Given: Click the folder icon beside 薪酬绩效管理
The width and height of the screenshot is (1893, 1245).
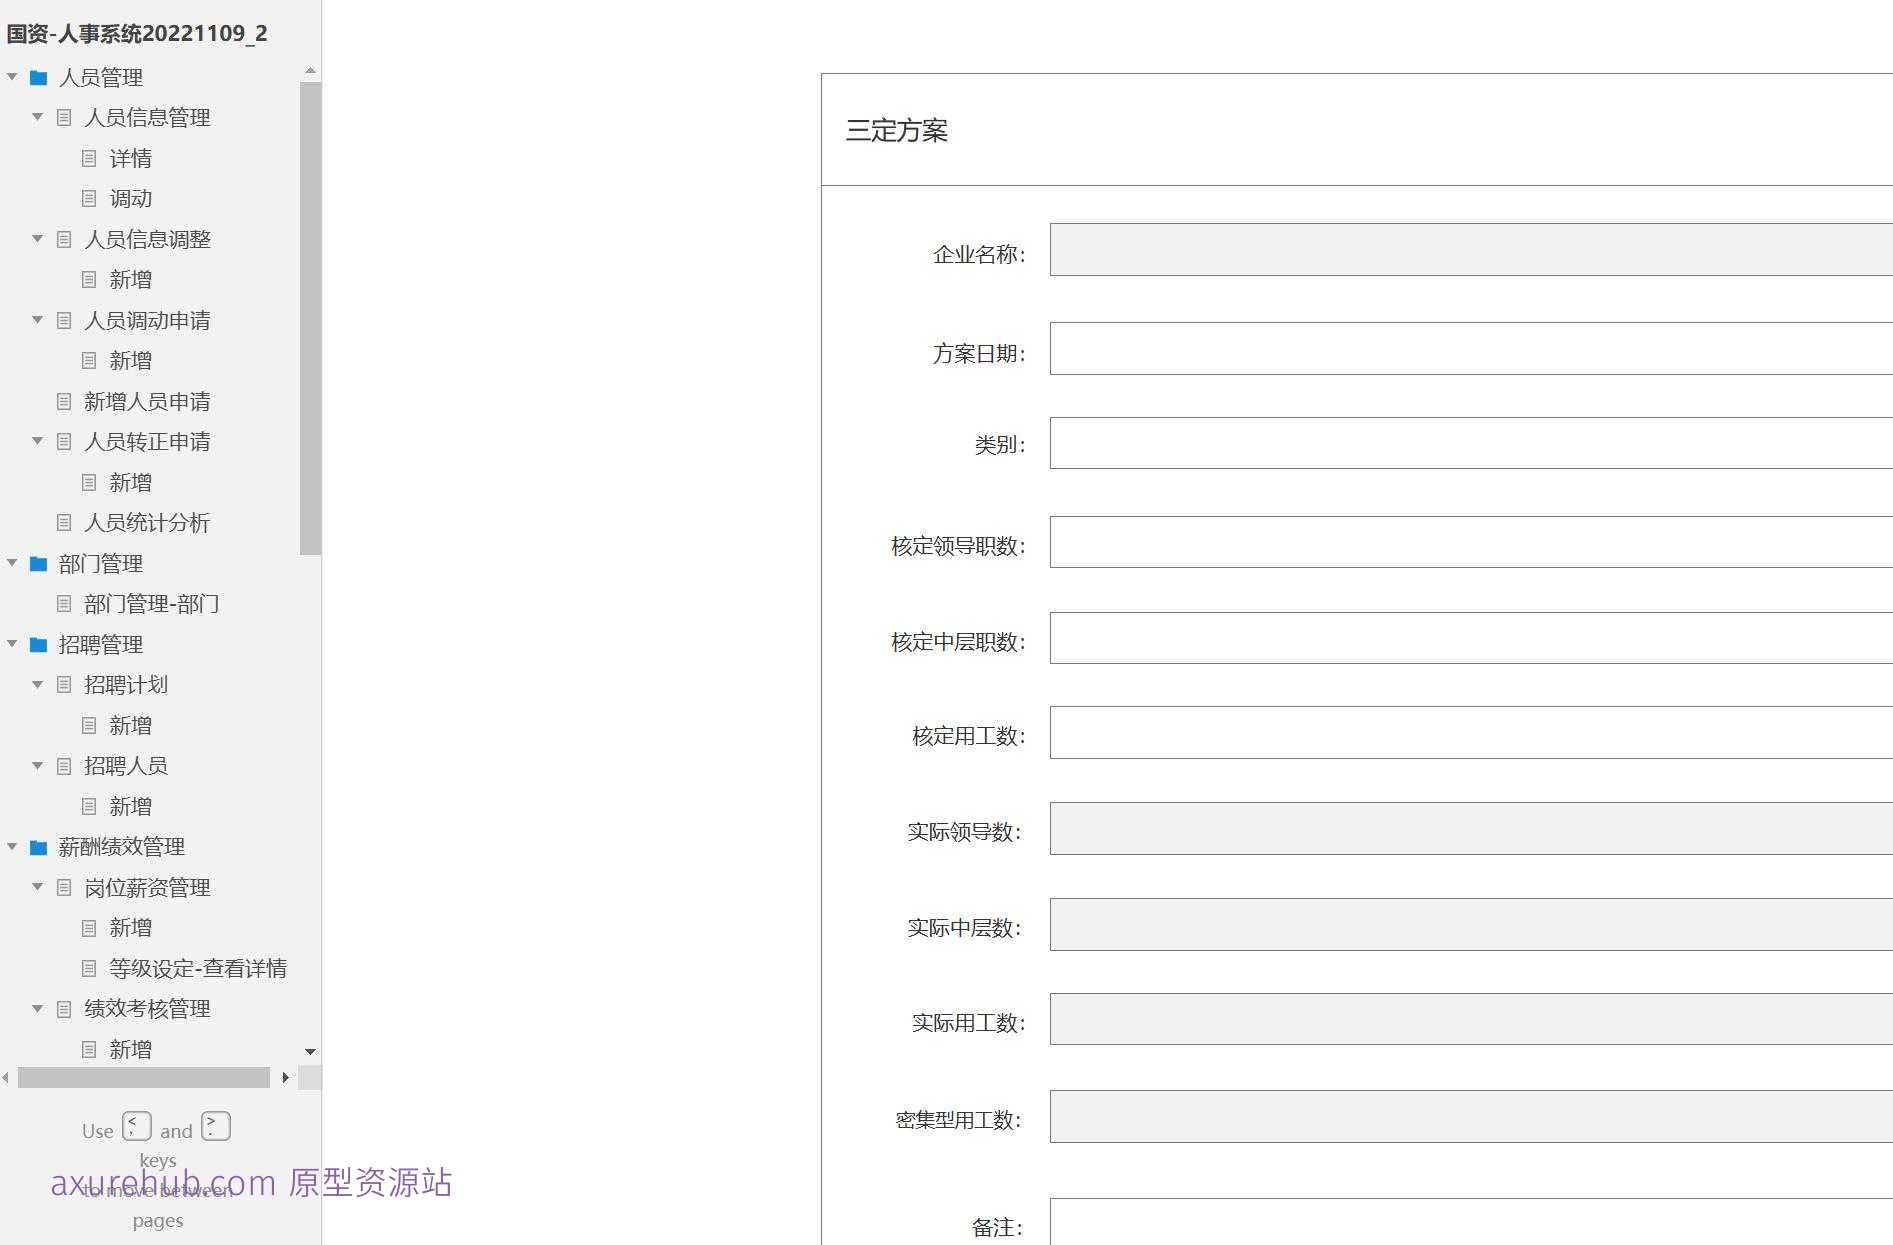Looking at the screenshot, I should pyautogui.click(x=38, y=847).
